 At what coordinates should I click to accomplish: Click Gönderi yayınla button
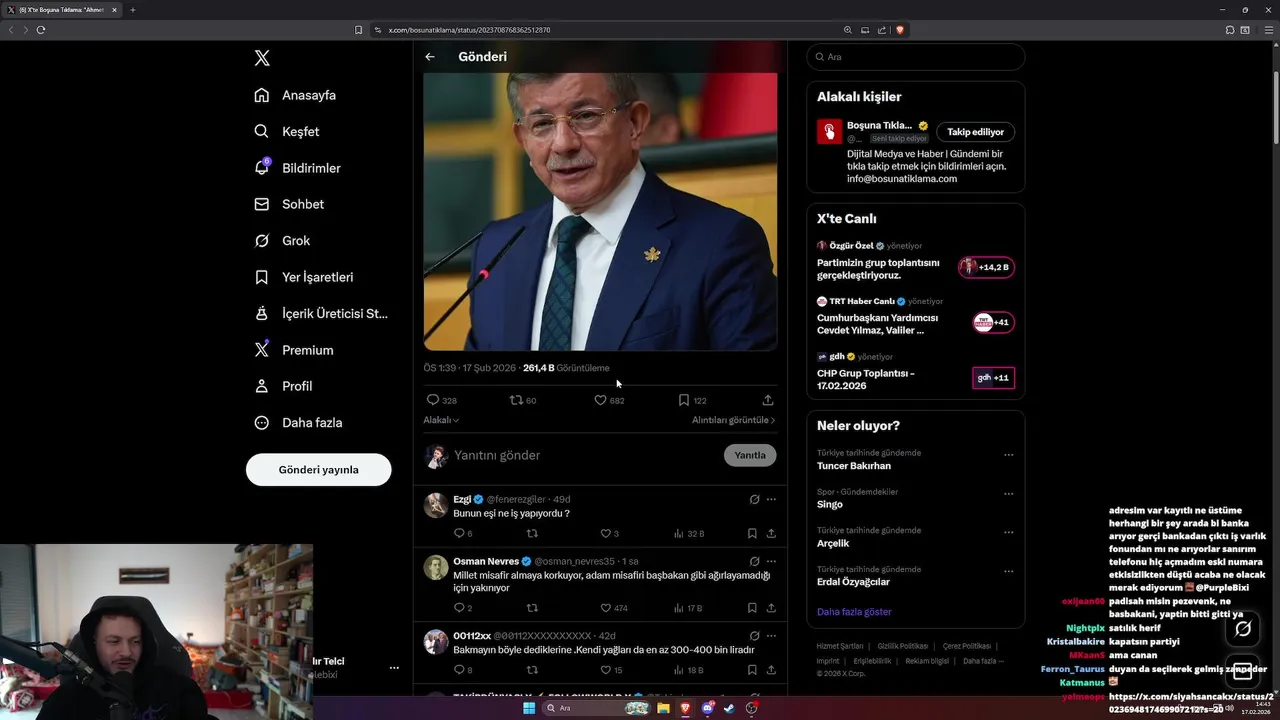coord(318,469)
